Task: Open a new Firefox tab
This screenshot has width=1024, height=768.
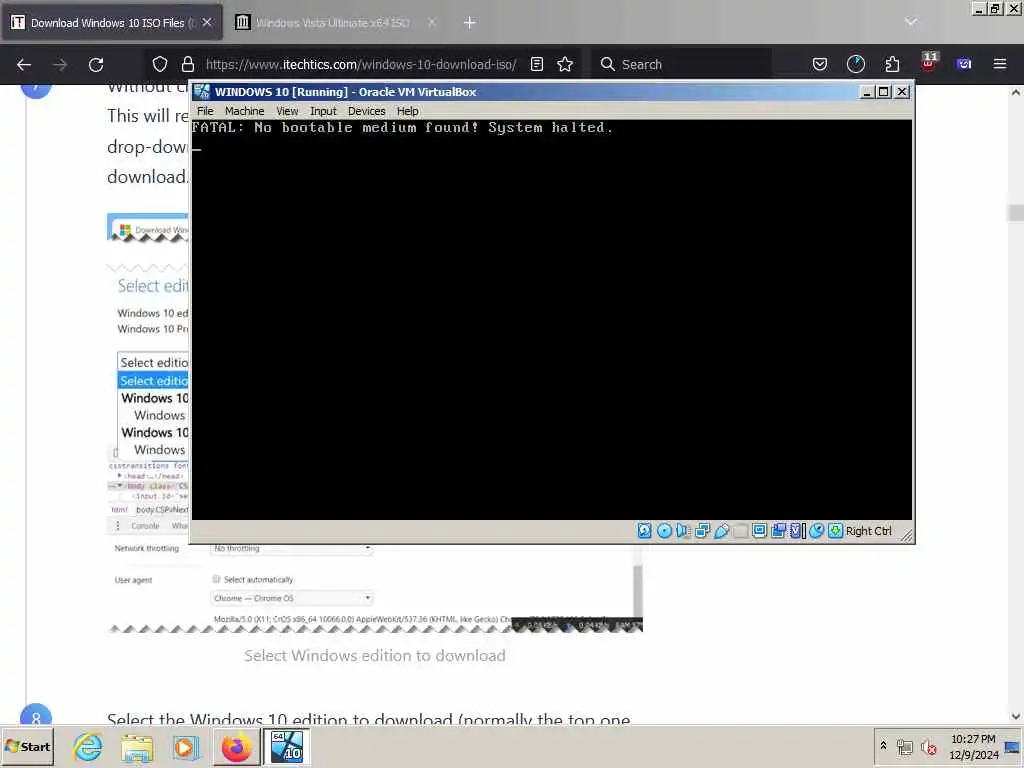Action: tap(470, 23)
